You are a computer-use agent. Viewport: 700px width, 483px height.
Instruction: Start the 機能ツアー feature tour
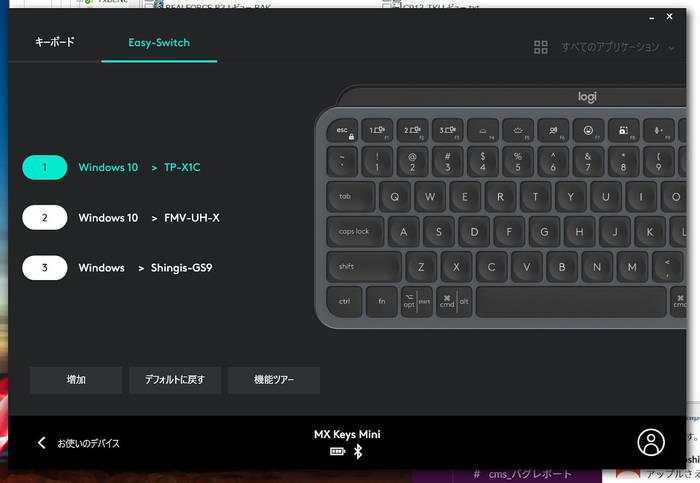coord(274,380)
